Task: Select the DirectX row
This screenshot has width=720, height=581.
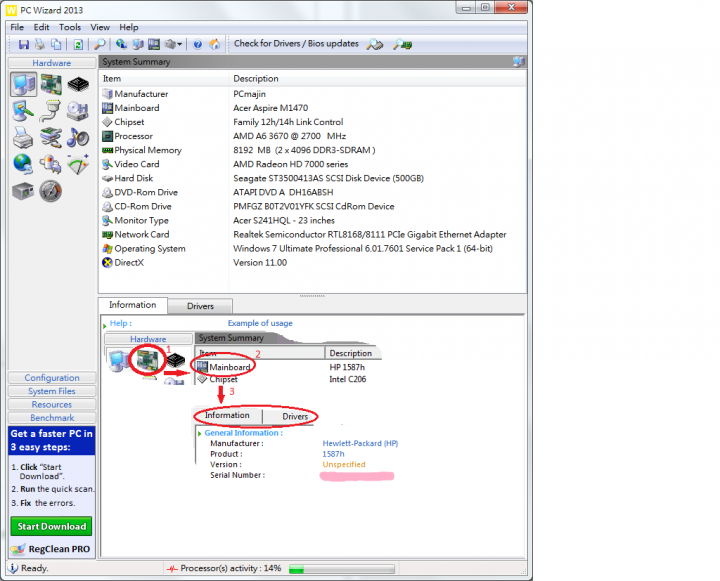Action: [x=313, y=263]
